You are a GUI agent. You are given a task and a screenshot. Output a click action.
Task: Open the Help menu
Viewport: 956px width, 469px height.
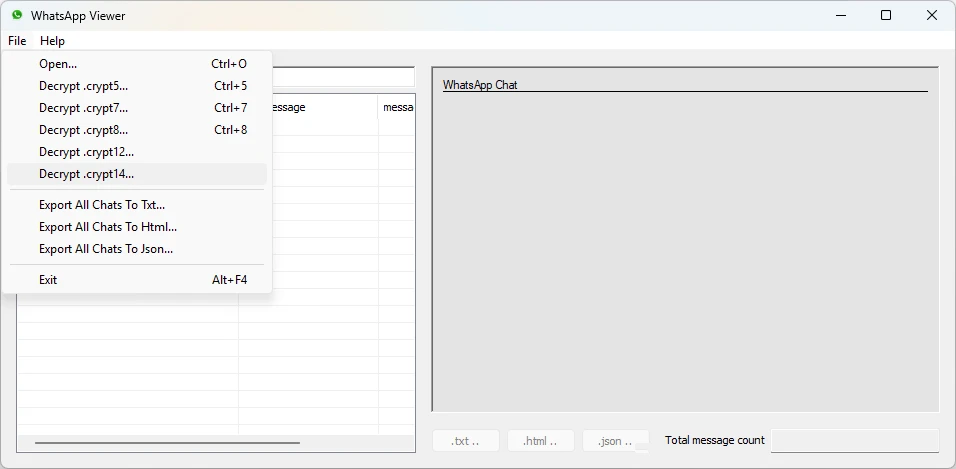point(52,41)
